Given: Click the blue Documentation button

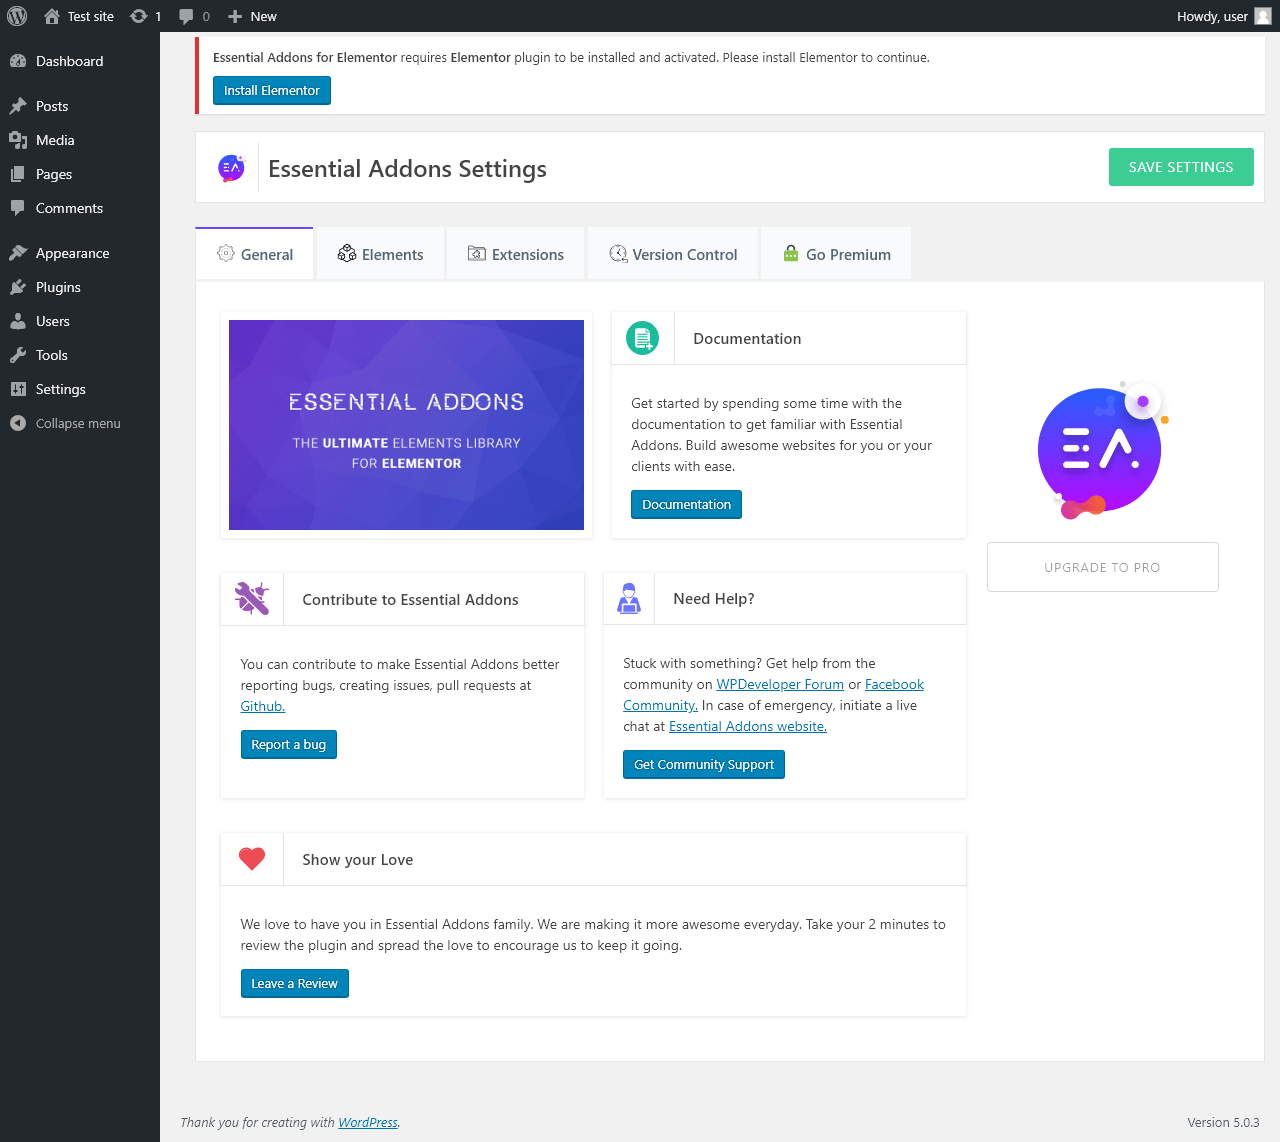Looking at the screenshot, I should click(686, 504).
